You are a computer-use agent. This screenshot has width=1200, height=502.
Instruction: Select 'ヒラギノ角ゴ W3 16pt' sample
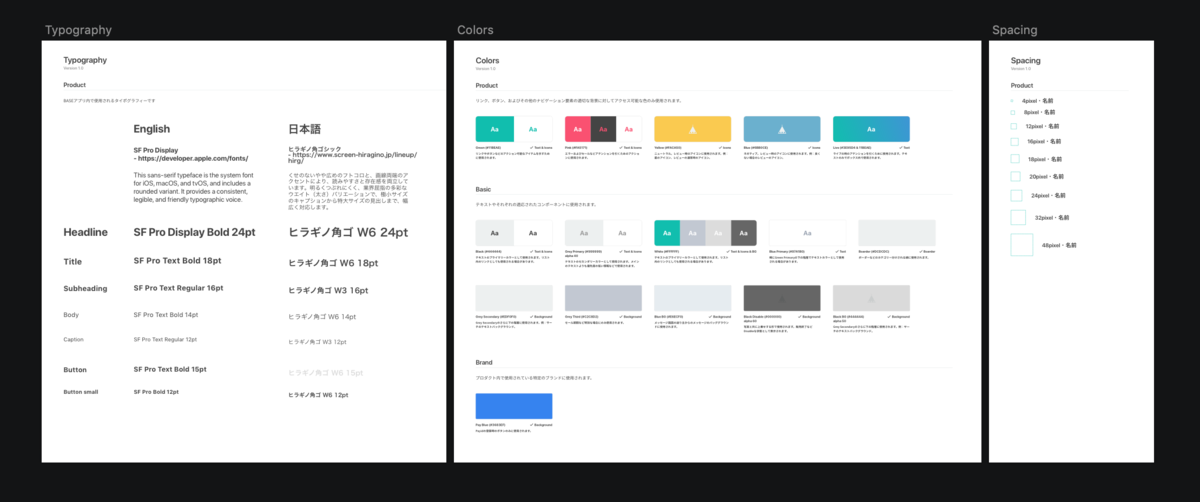[328, 290]
